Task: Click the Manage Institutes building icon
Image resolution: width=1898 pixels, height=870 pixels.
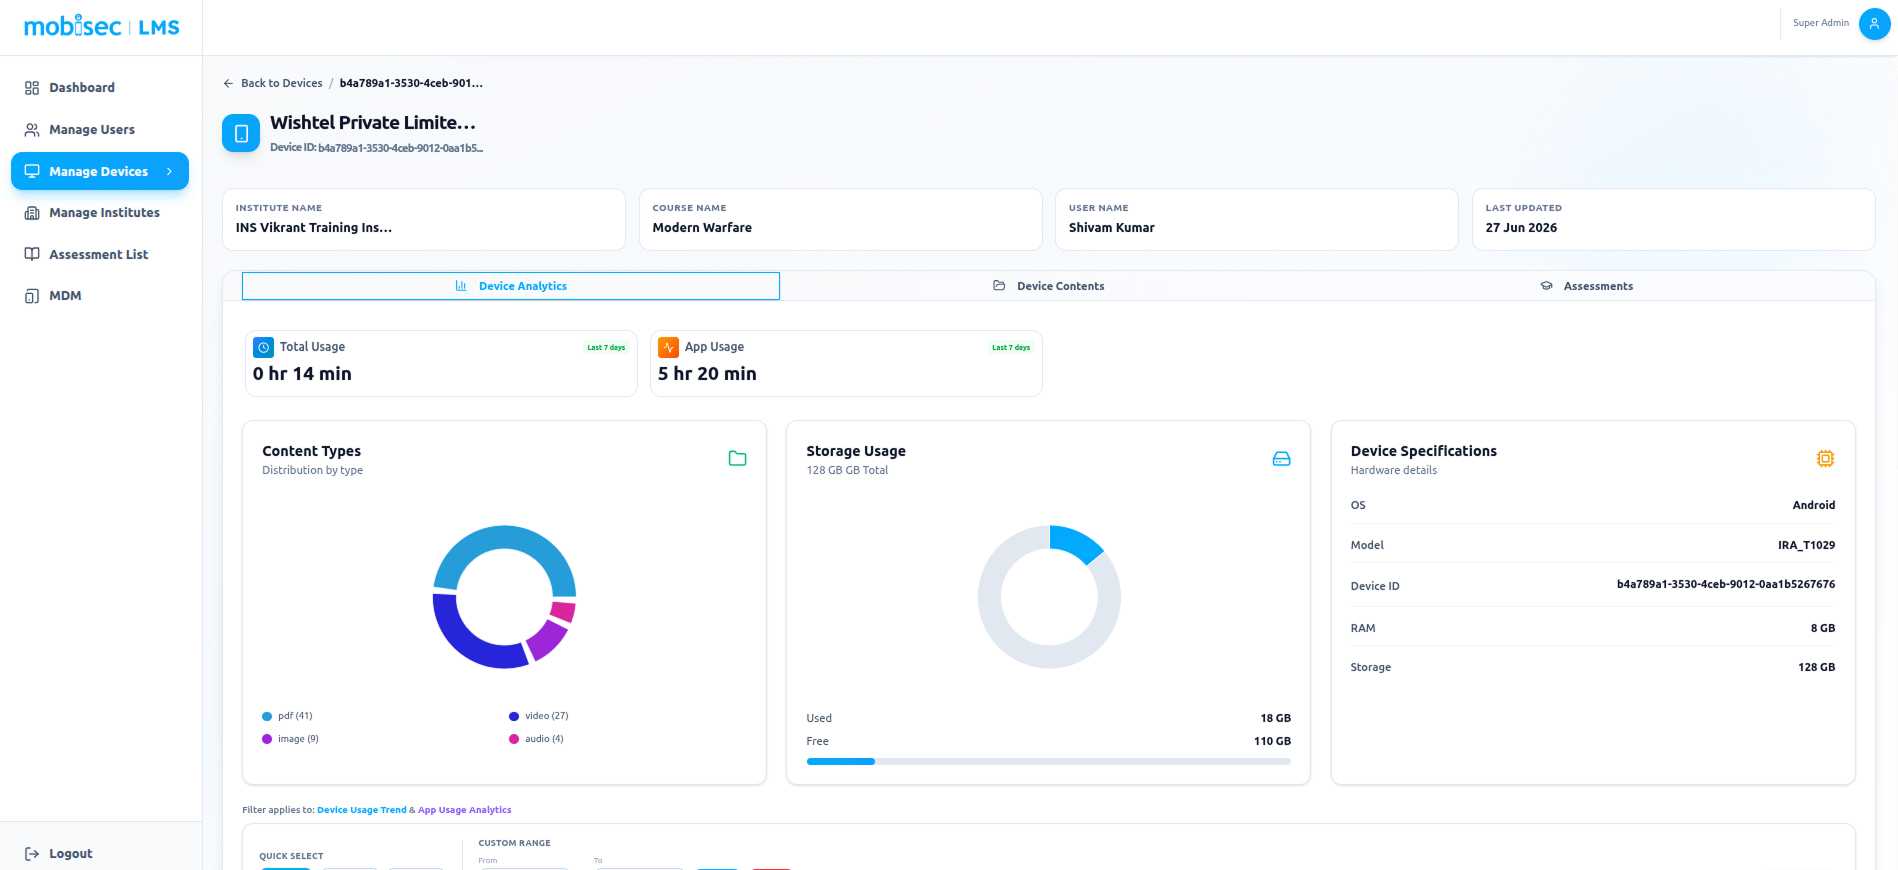Action: 32,213
